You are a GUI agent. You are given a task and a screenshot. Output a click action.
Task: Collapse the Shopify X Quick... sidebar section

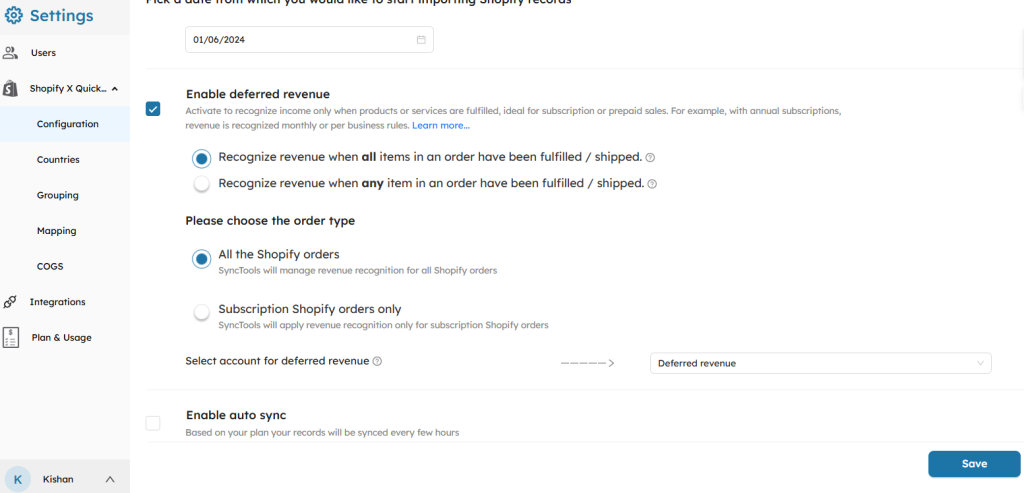[115, 88]
